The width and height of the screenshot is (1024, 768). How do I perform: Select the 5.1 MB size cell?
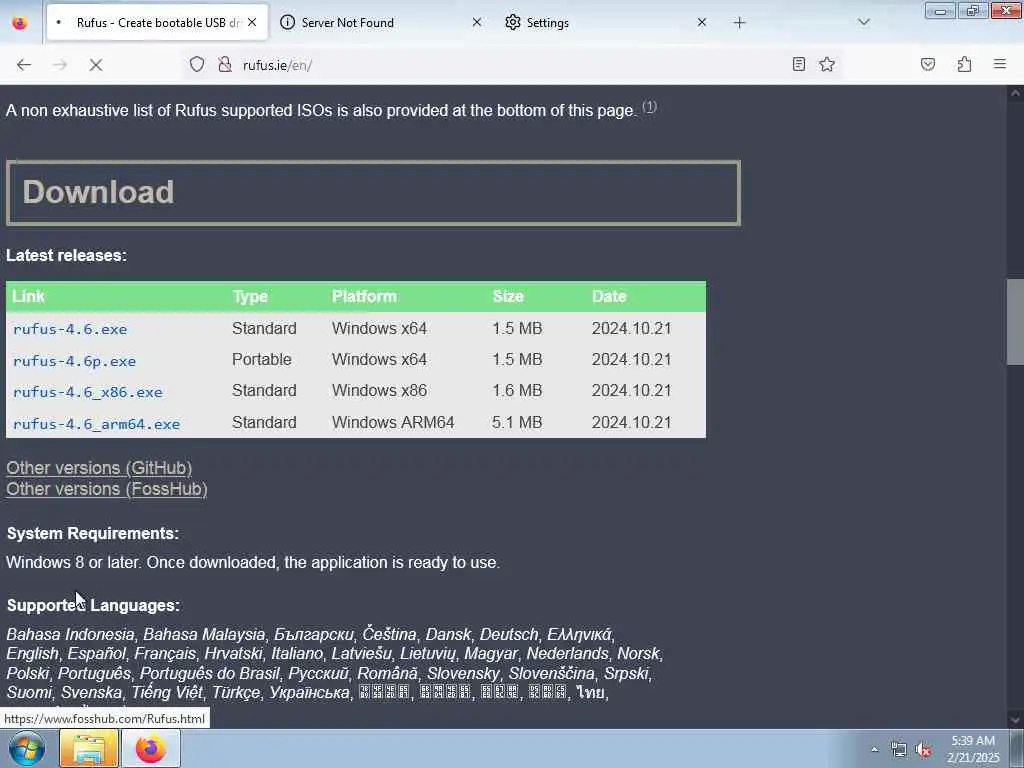click(x=517, y=423)
